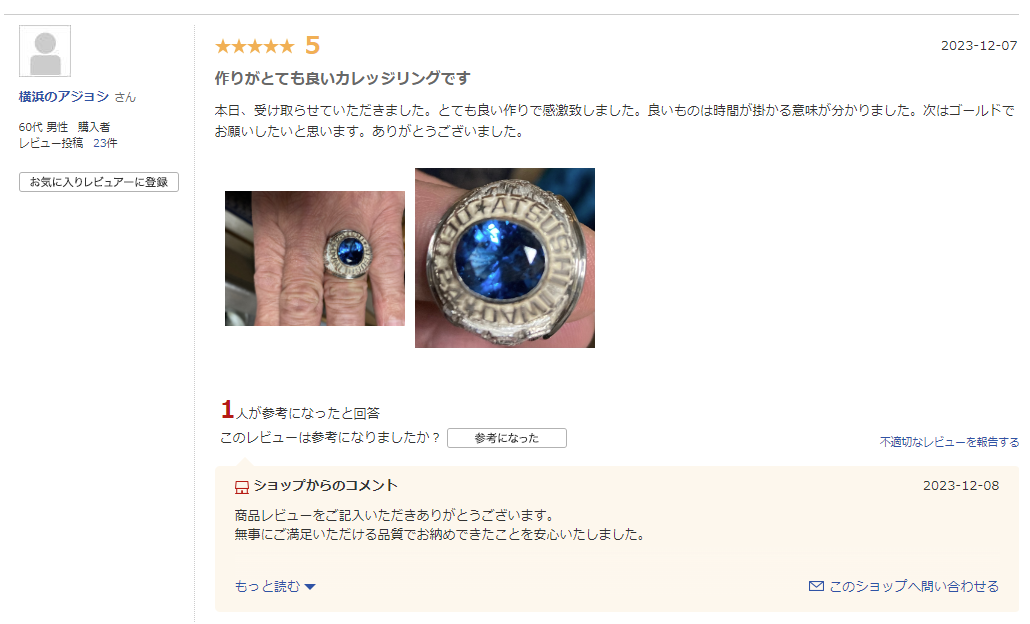Click the ショップからのコメント heading text
This screenshot has height=624, width=1030.
pyautogui.click(x=325, y=485)
